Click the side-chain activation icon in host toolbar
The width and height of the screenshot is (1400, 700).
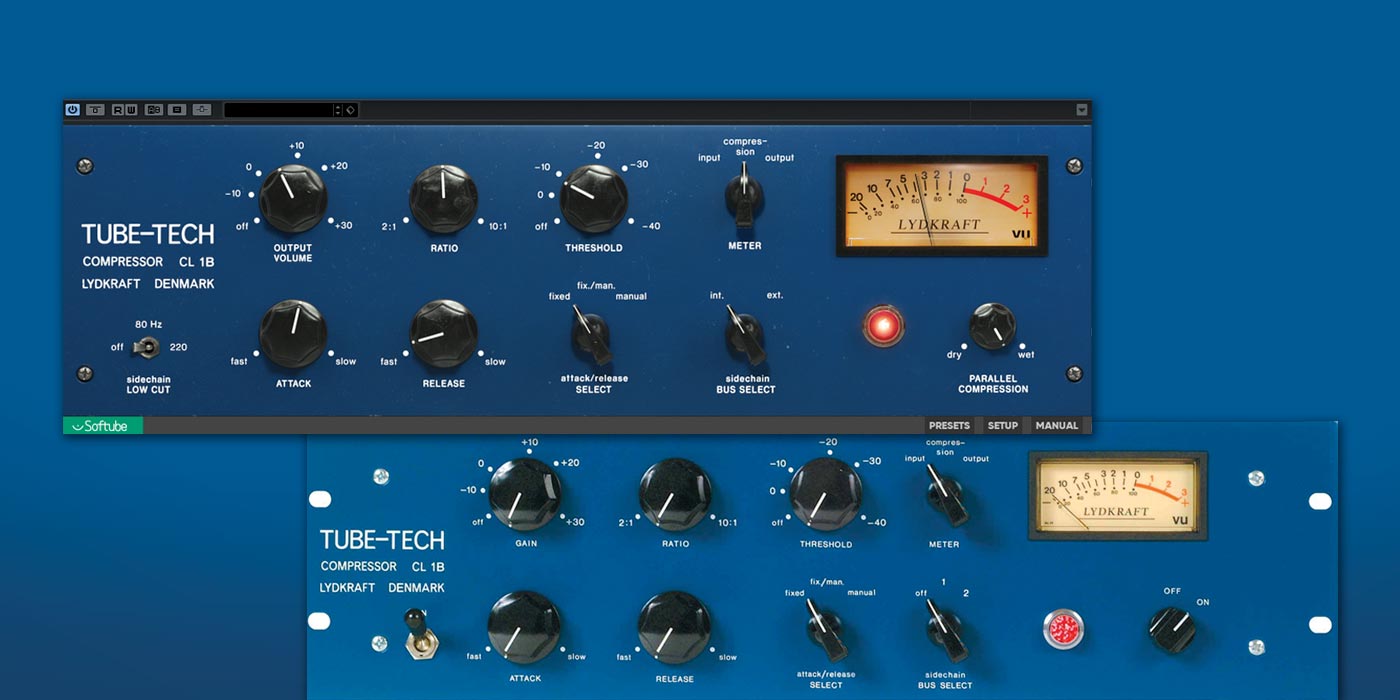(x=202, y=110)
